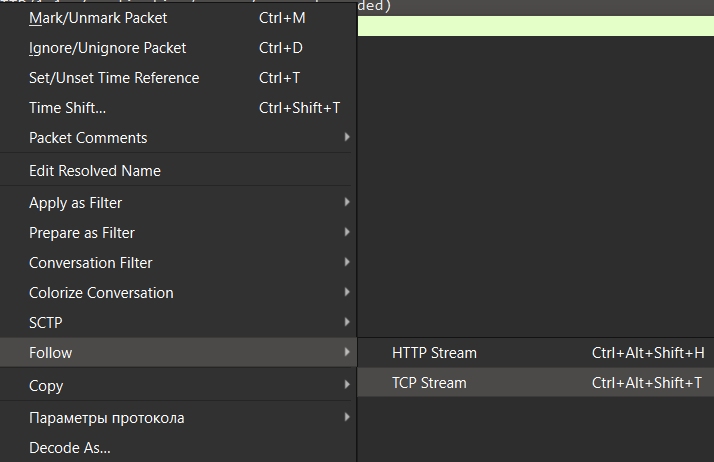Toggle Mark/Unmark Packet for this packet
The width and height of the screenshot is (714, 462).
(x=98, y=18)
